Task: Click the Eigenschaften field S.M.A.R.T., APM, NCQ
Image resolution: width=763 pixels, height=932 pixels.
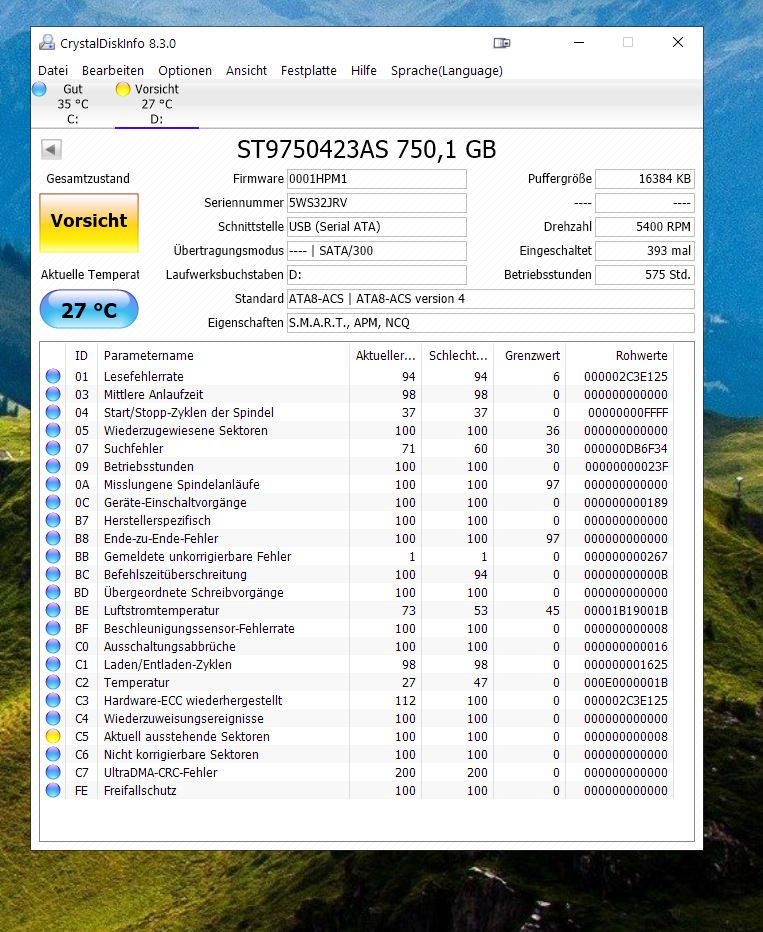Action: (491, 323)
